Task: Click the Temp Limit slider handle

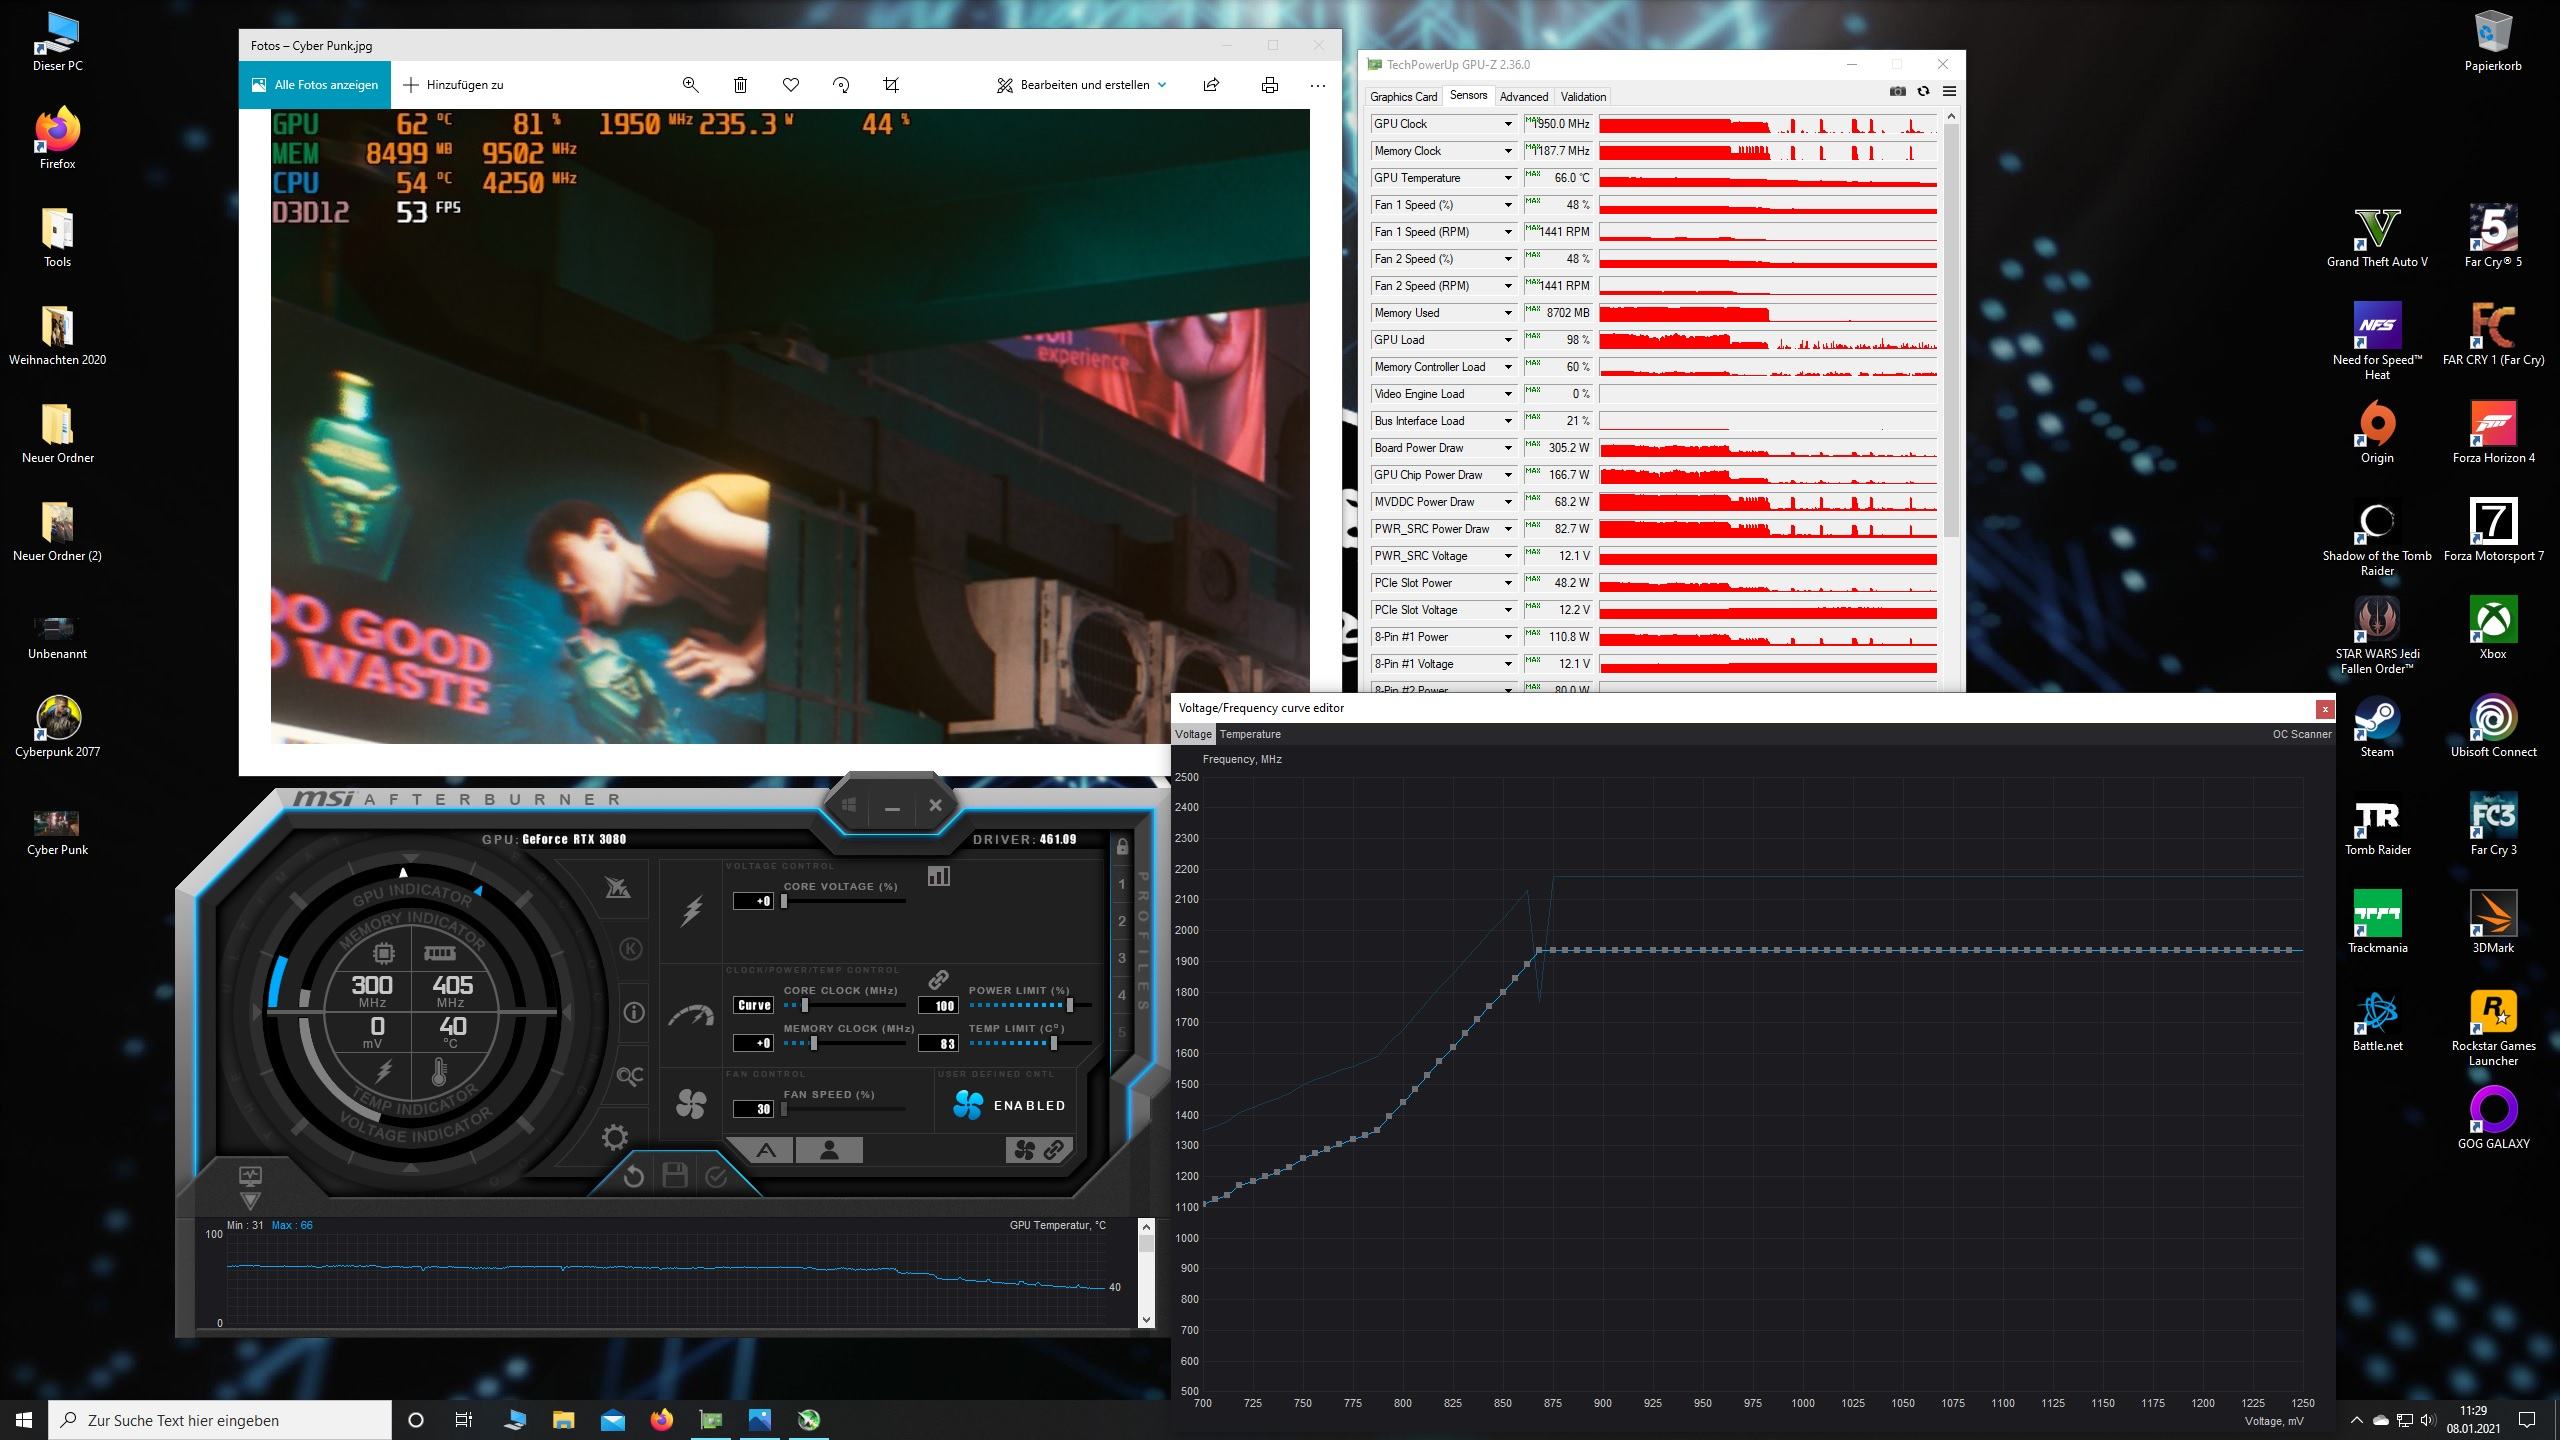Action: 1053,1043
